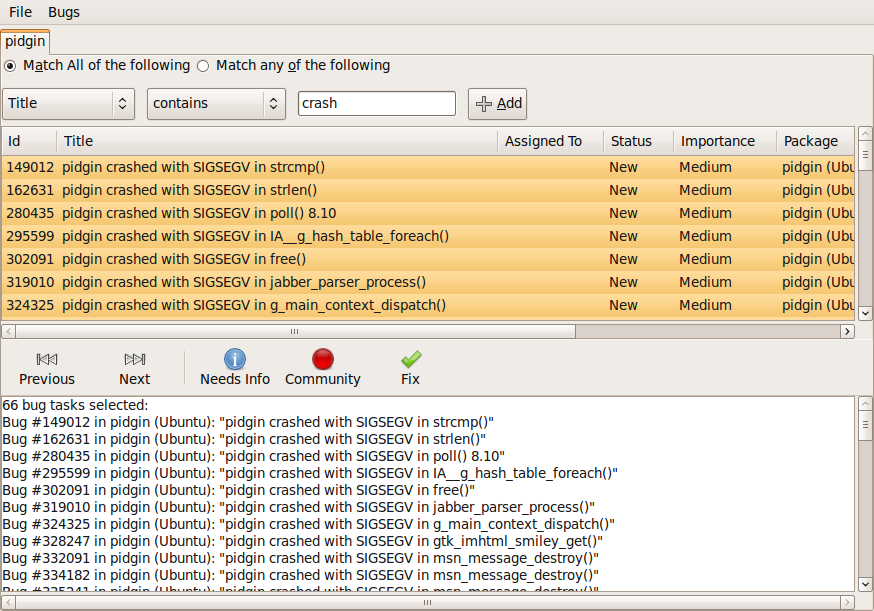Click the Bug #328247 gtk_imhtml_smiley_get line
Screen dimensions: 874x611
(x=303, y=541)
